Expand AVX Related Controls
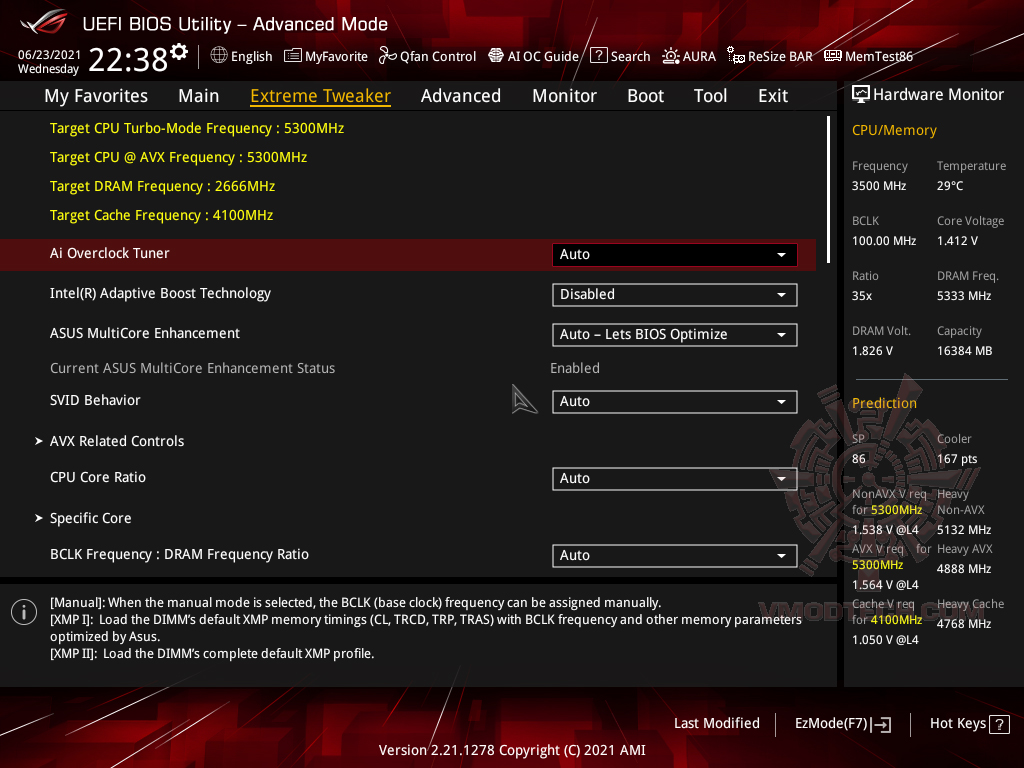This screenshot has height=768, width=1024. click(x=117, y=441)
